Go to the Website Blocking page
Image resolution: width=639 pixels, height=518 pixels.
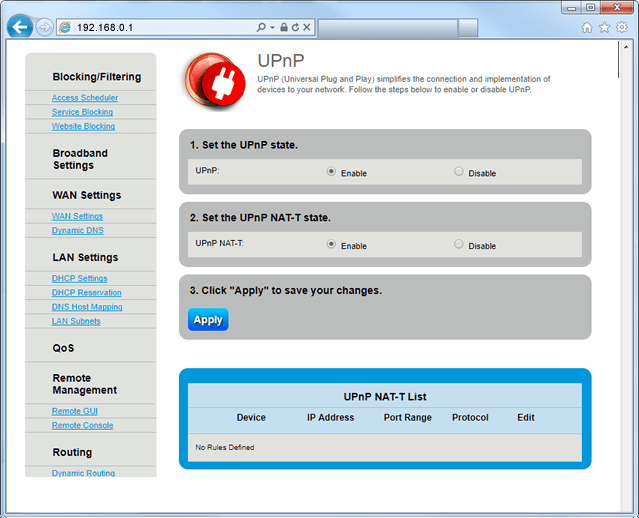coord(83,126)
